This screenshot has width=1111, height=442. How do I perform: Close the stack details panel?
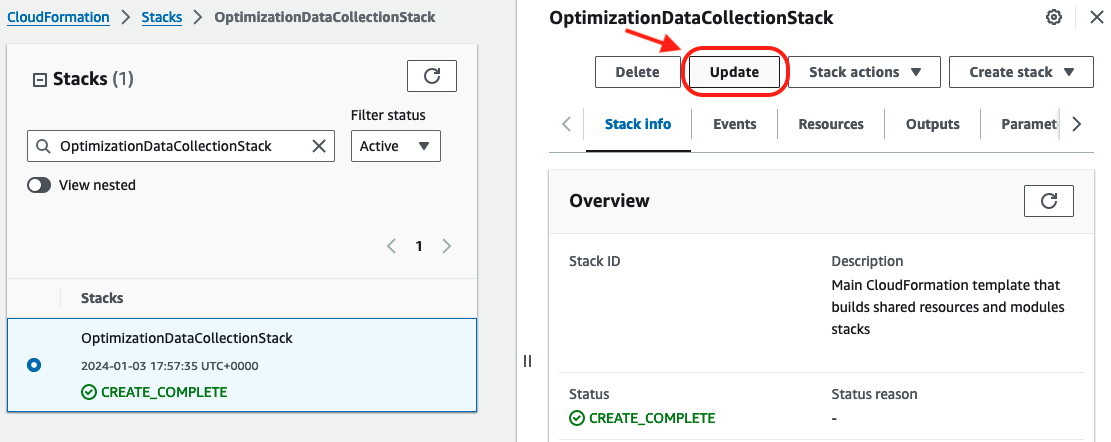1095,18
